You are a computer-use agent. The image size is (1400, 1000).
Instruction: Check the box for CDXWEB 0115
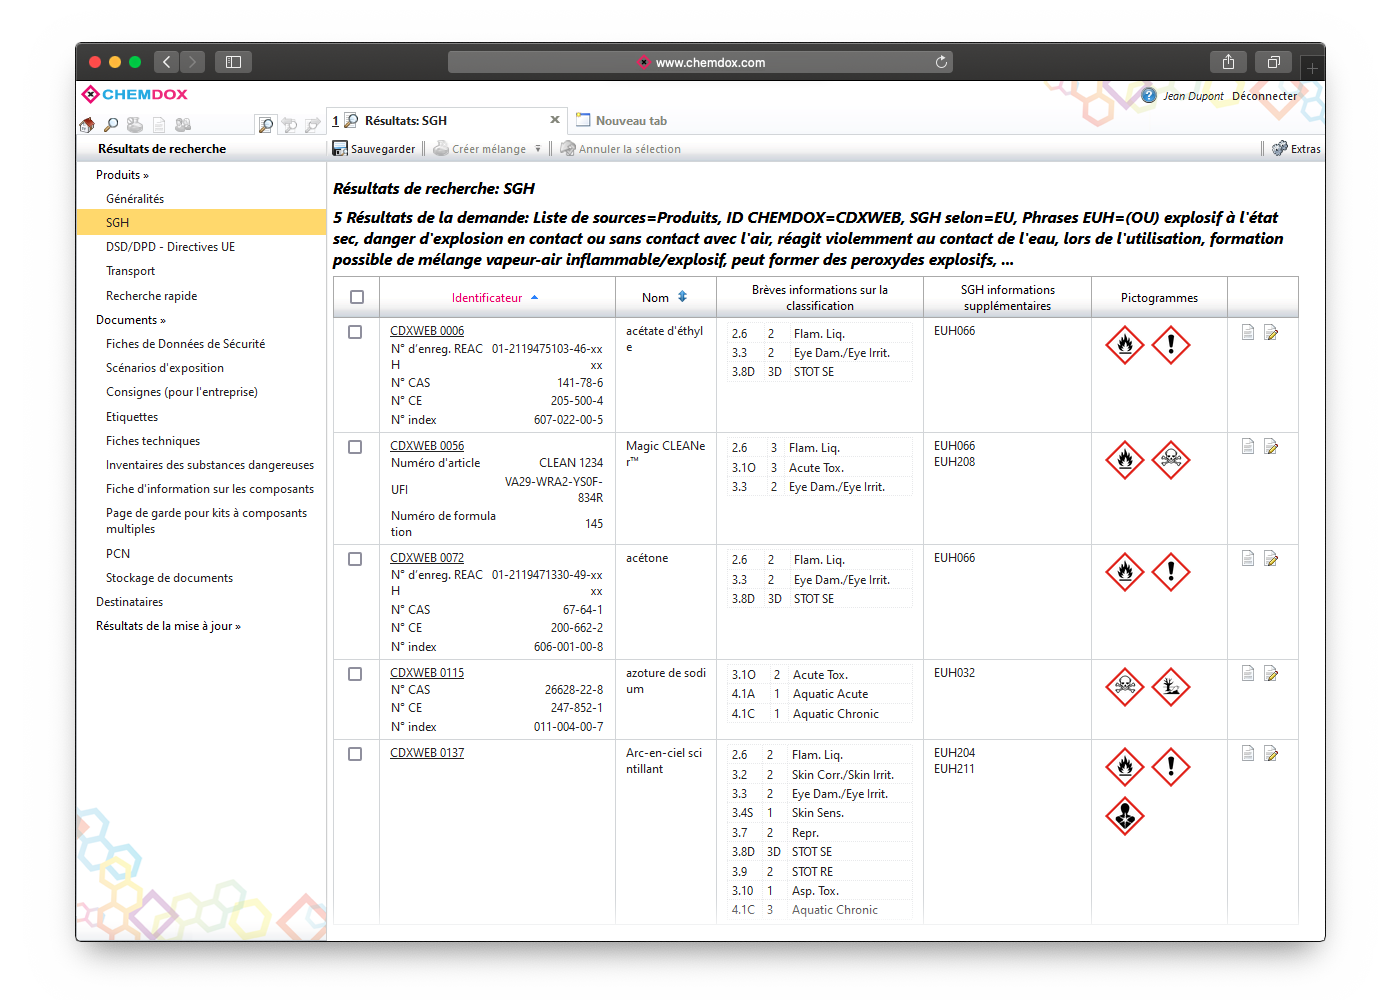tap(355, 674)
